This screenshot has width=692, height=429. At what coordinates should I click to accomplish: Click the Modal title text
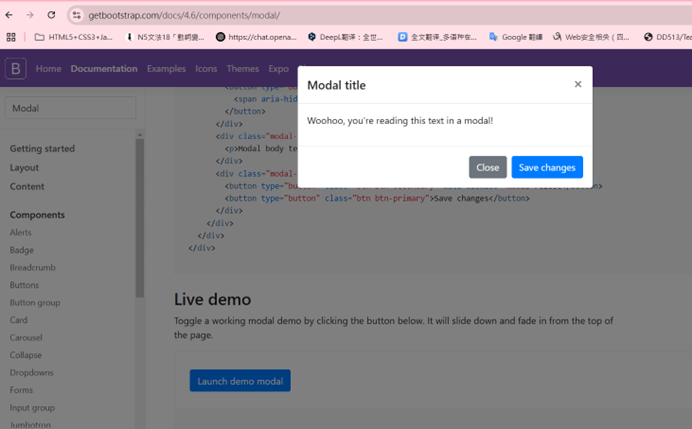pos(336,85)
